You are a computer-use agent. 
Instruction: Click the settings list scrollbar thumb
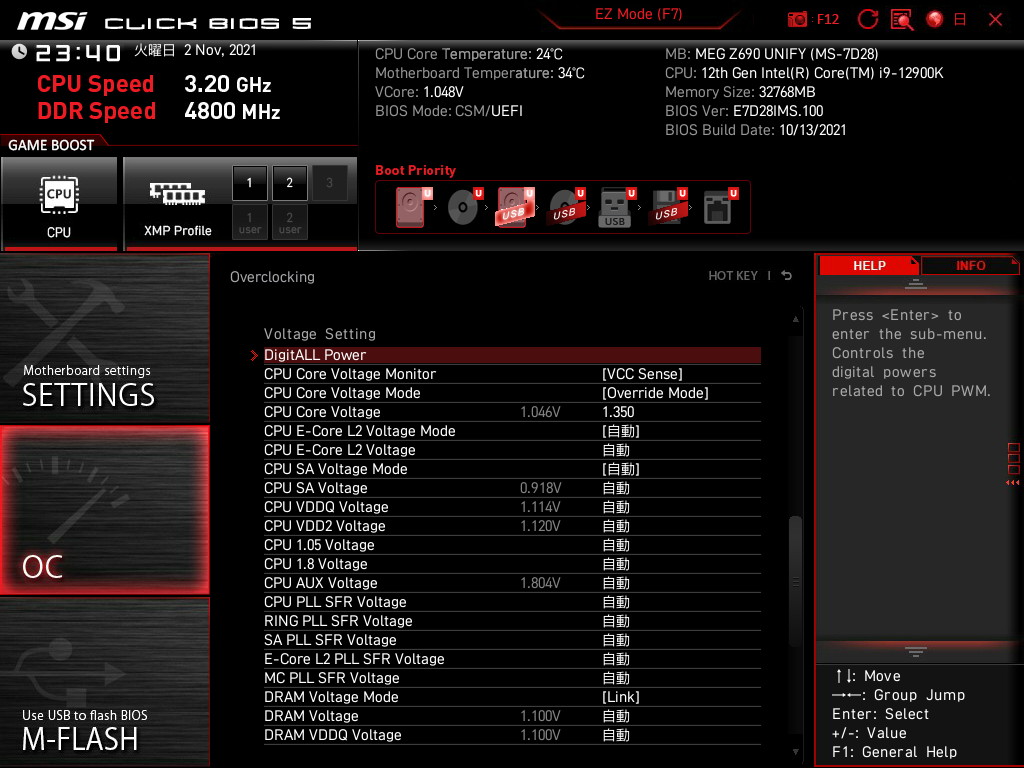tap(795, 581)
